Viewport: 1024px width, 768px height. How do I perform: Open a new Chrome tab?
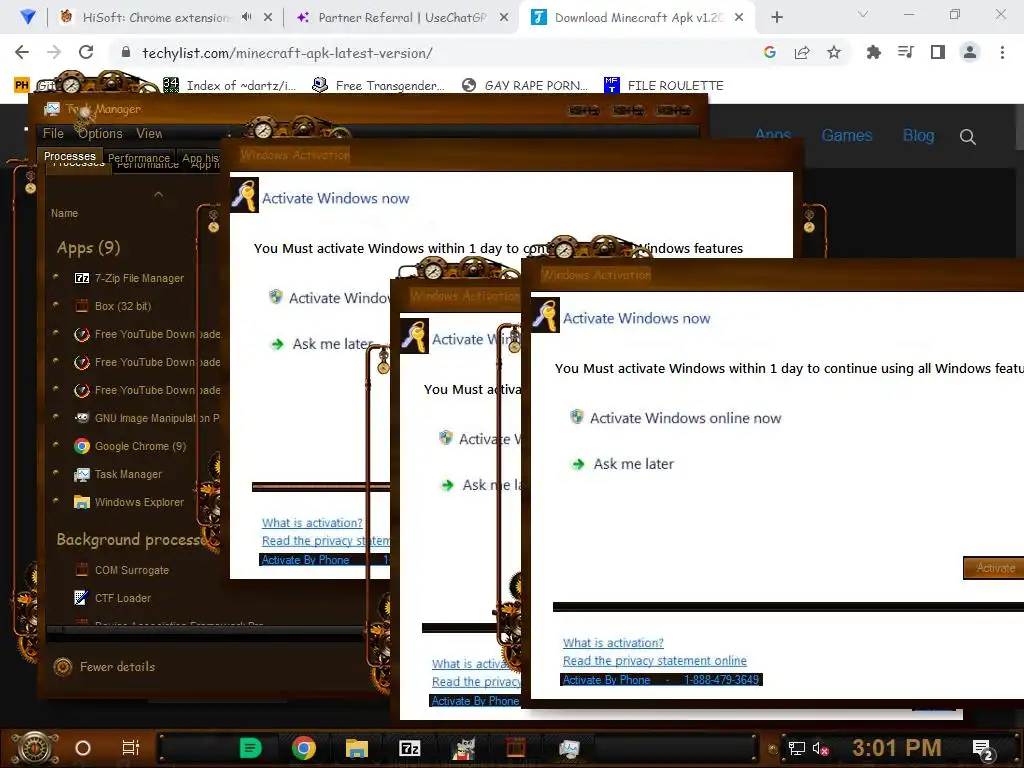776,18
